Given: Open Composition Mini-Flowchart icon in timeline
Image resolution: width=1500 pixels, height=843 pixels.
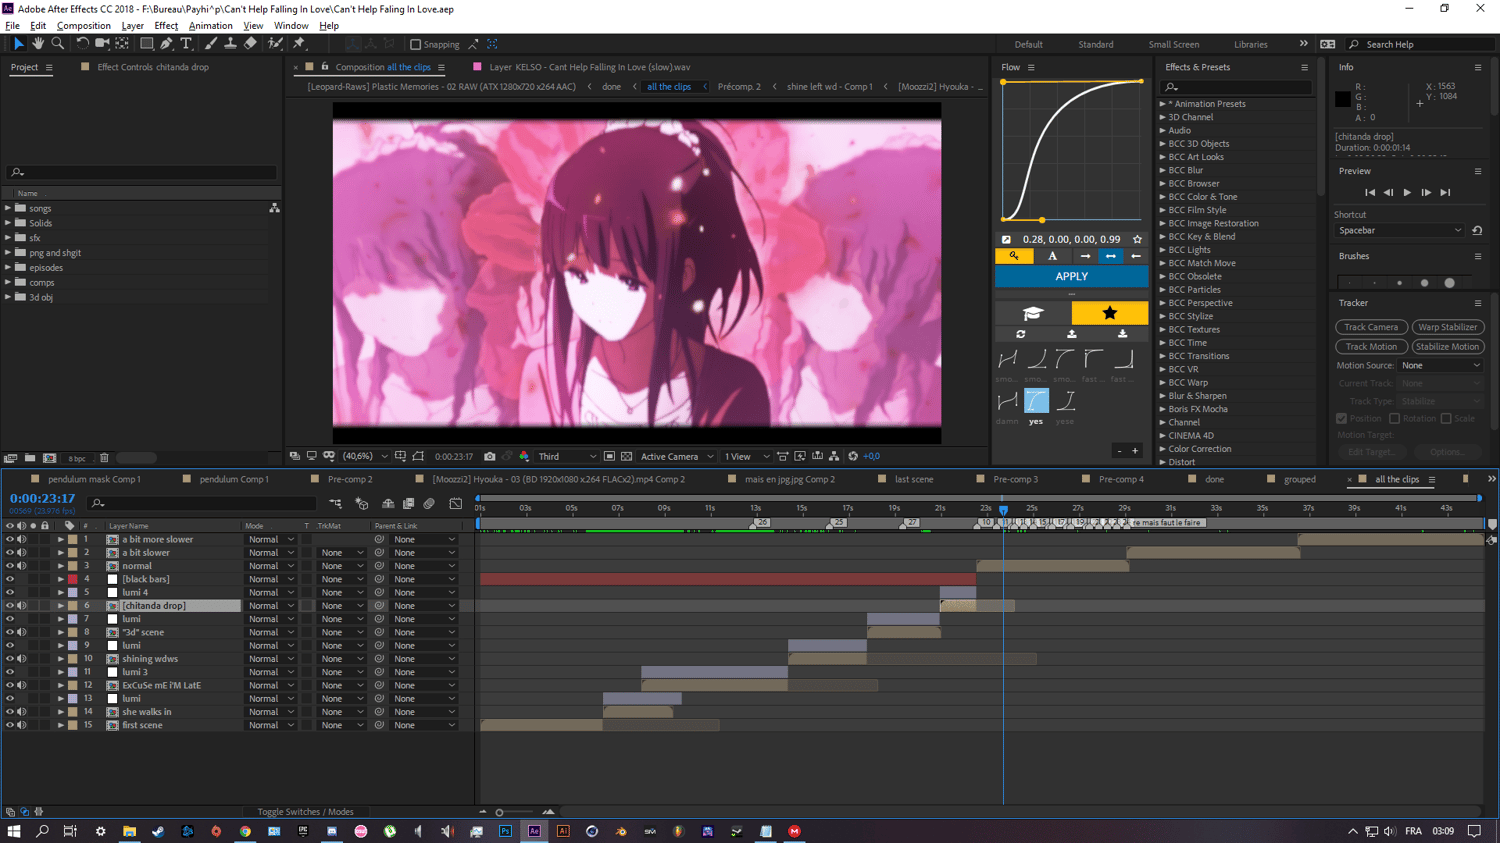Looking at the screenshot, I should (335, 504).
